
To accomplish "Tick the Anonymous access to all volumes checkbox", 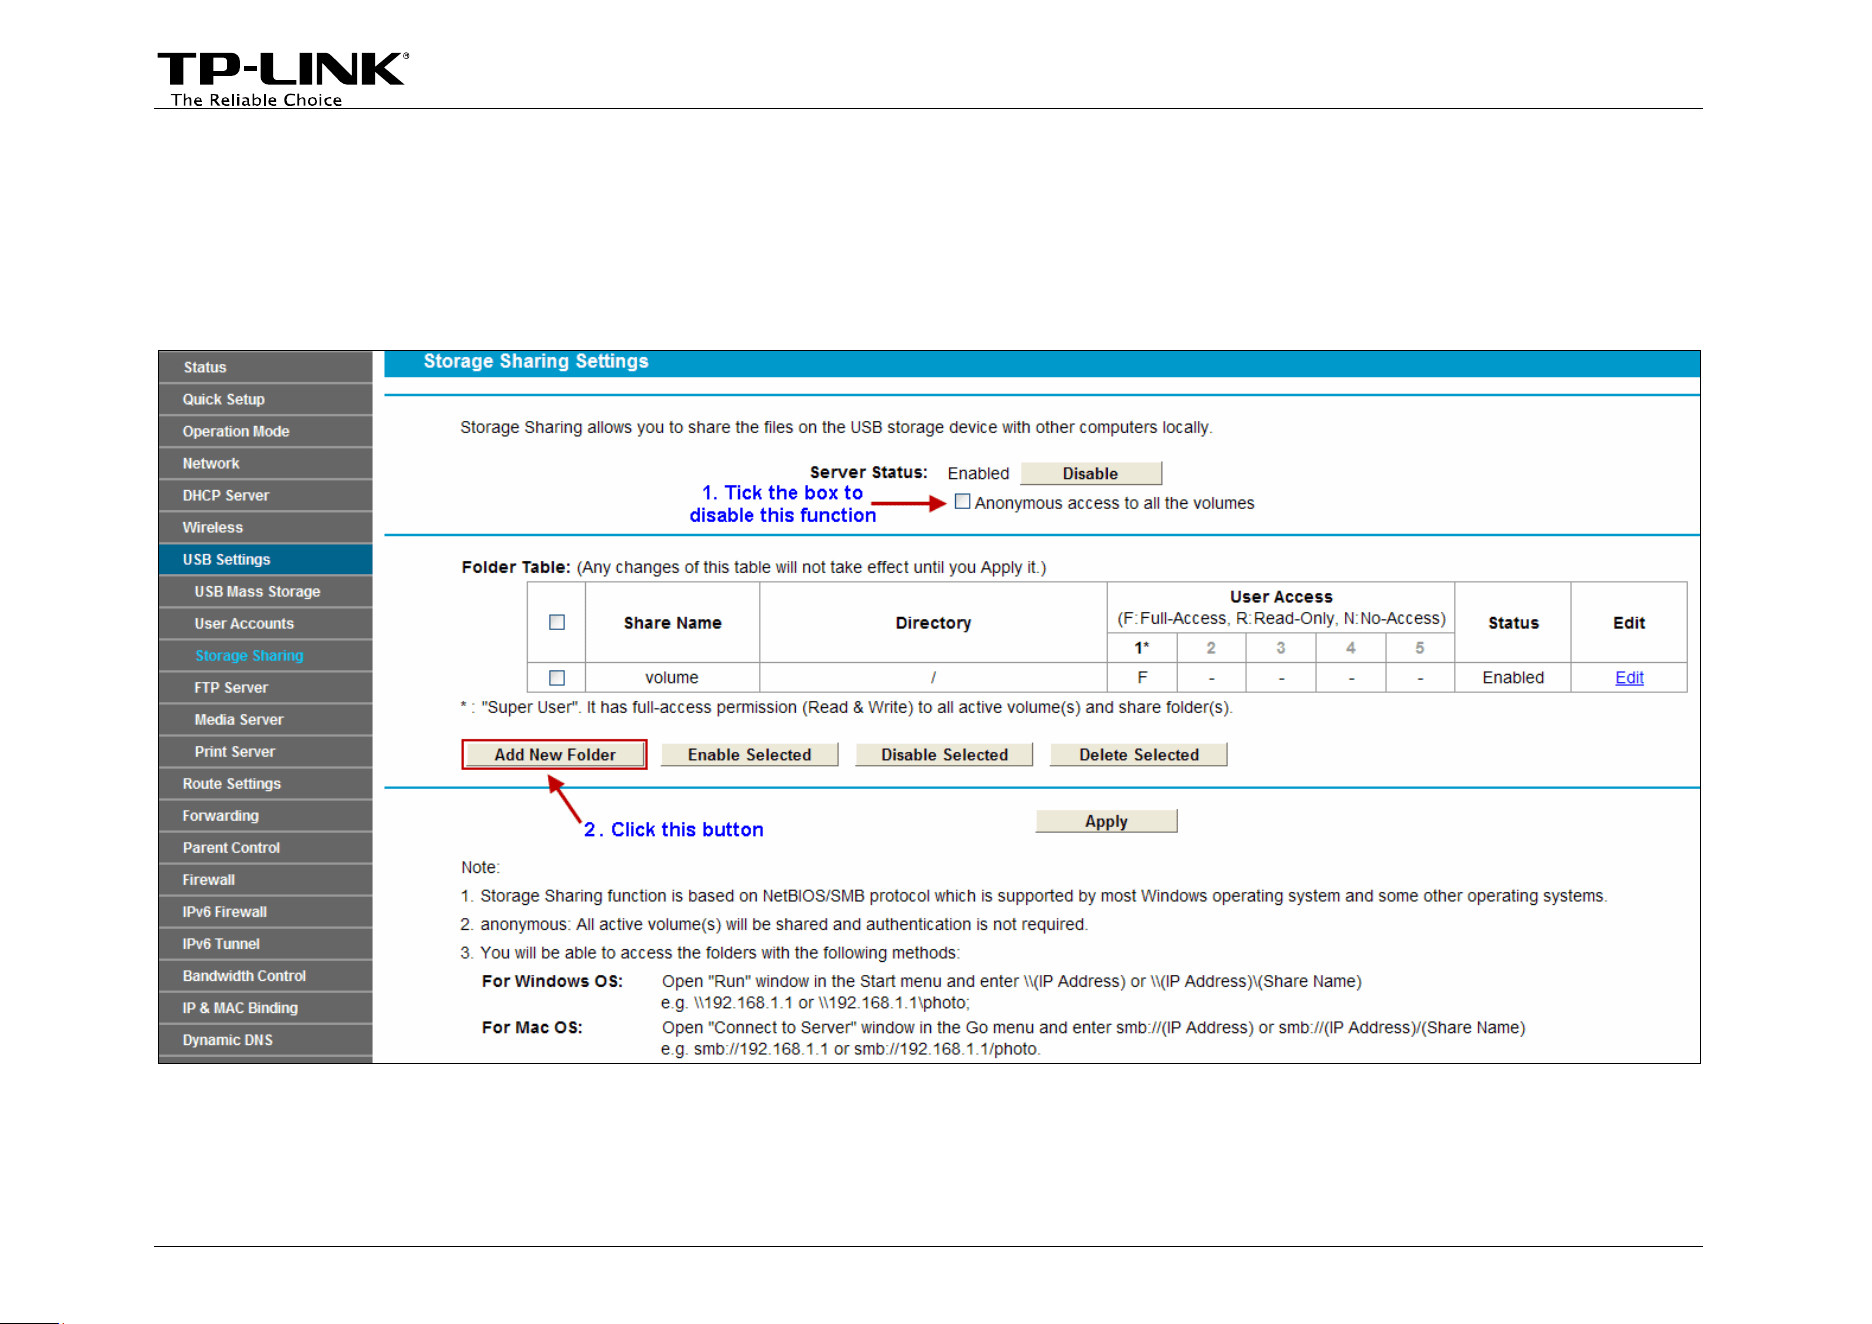I will point(962,502).
